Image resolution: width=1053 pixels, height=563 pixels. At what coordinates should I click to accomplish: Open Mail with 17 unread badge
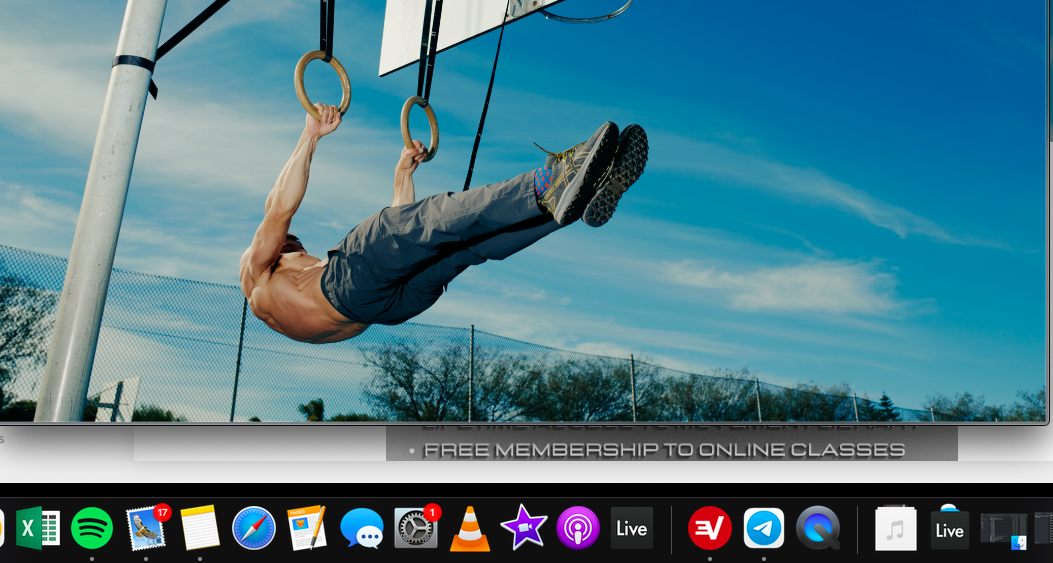[x=146, y=527]
